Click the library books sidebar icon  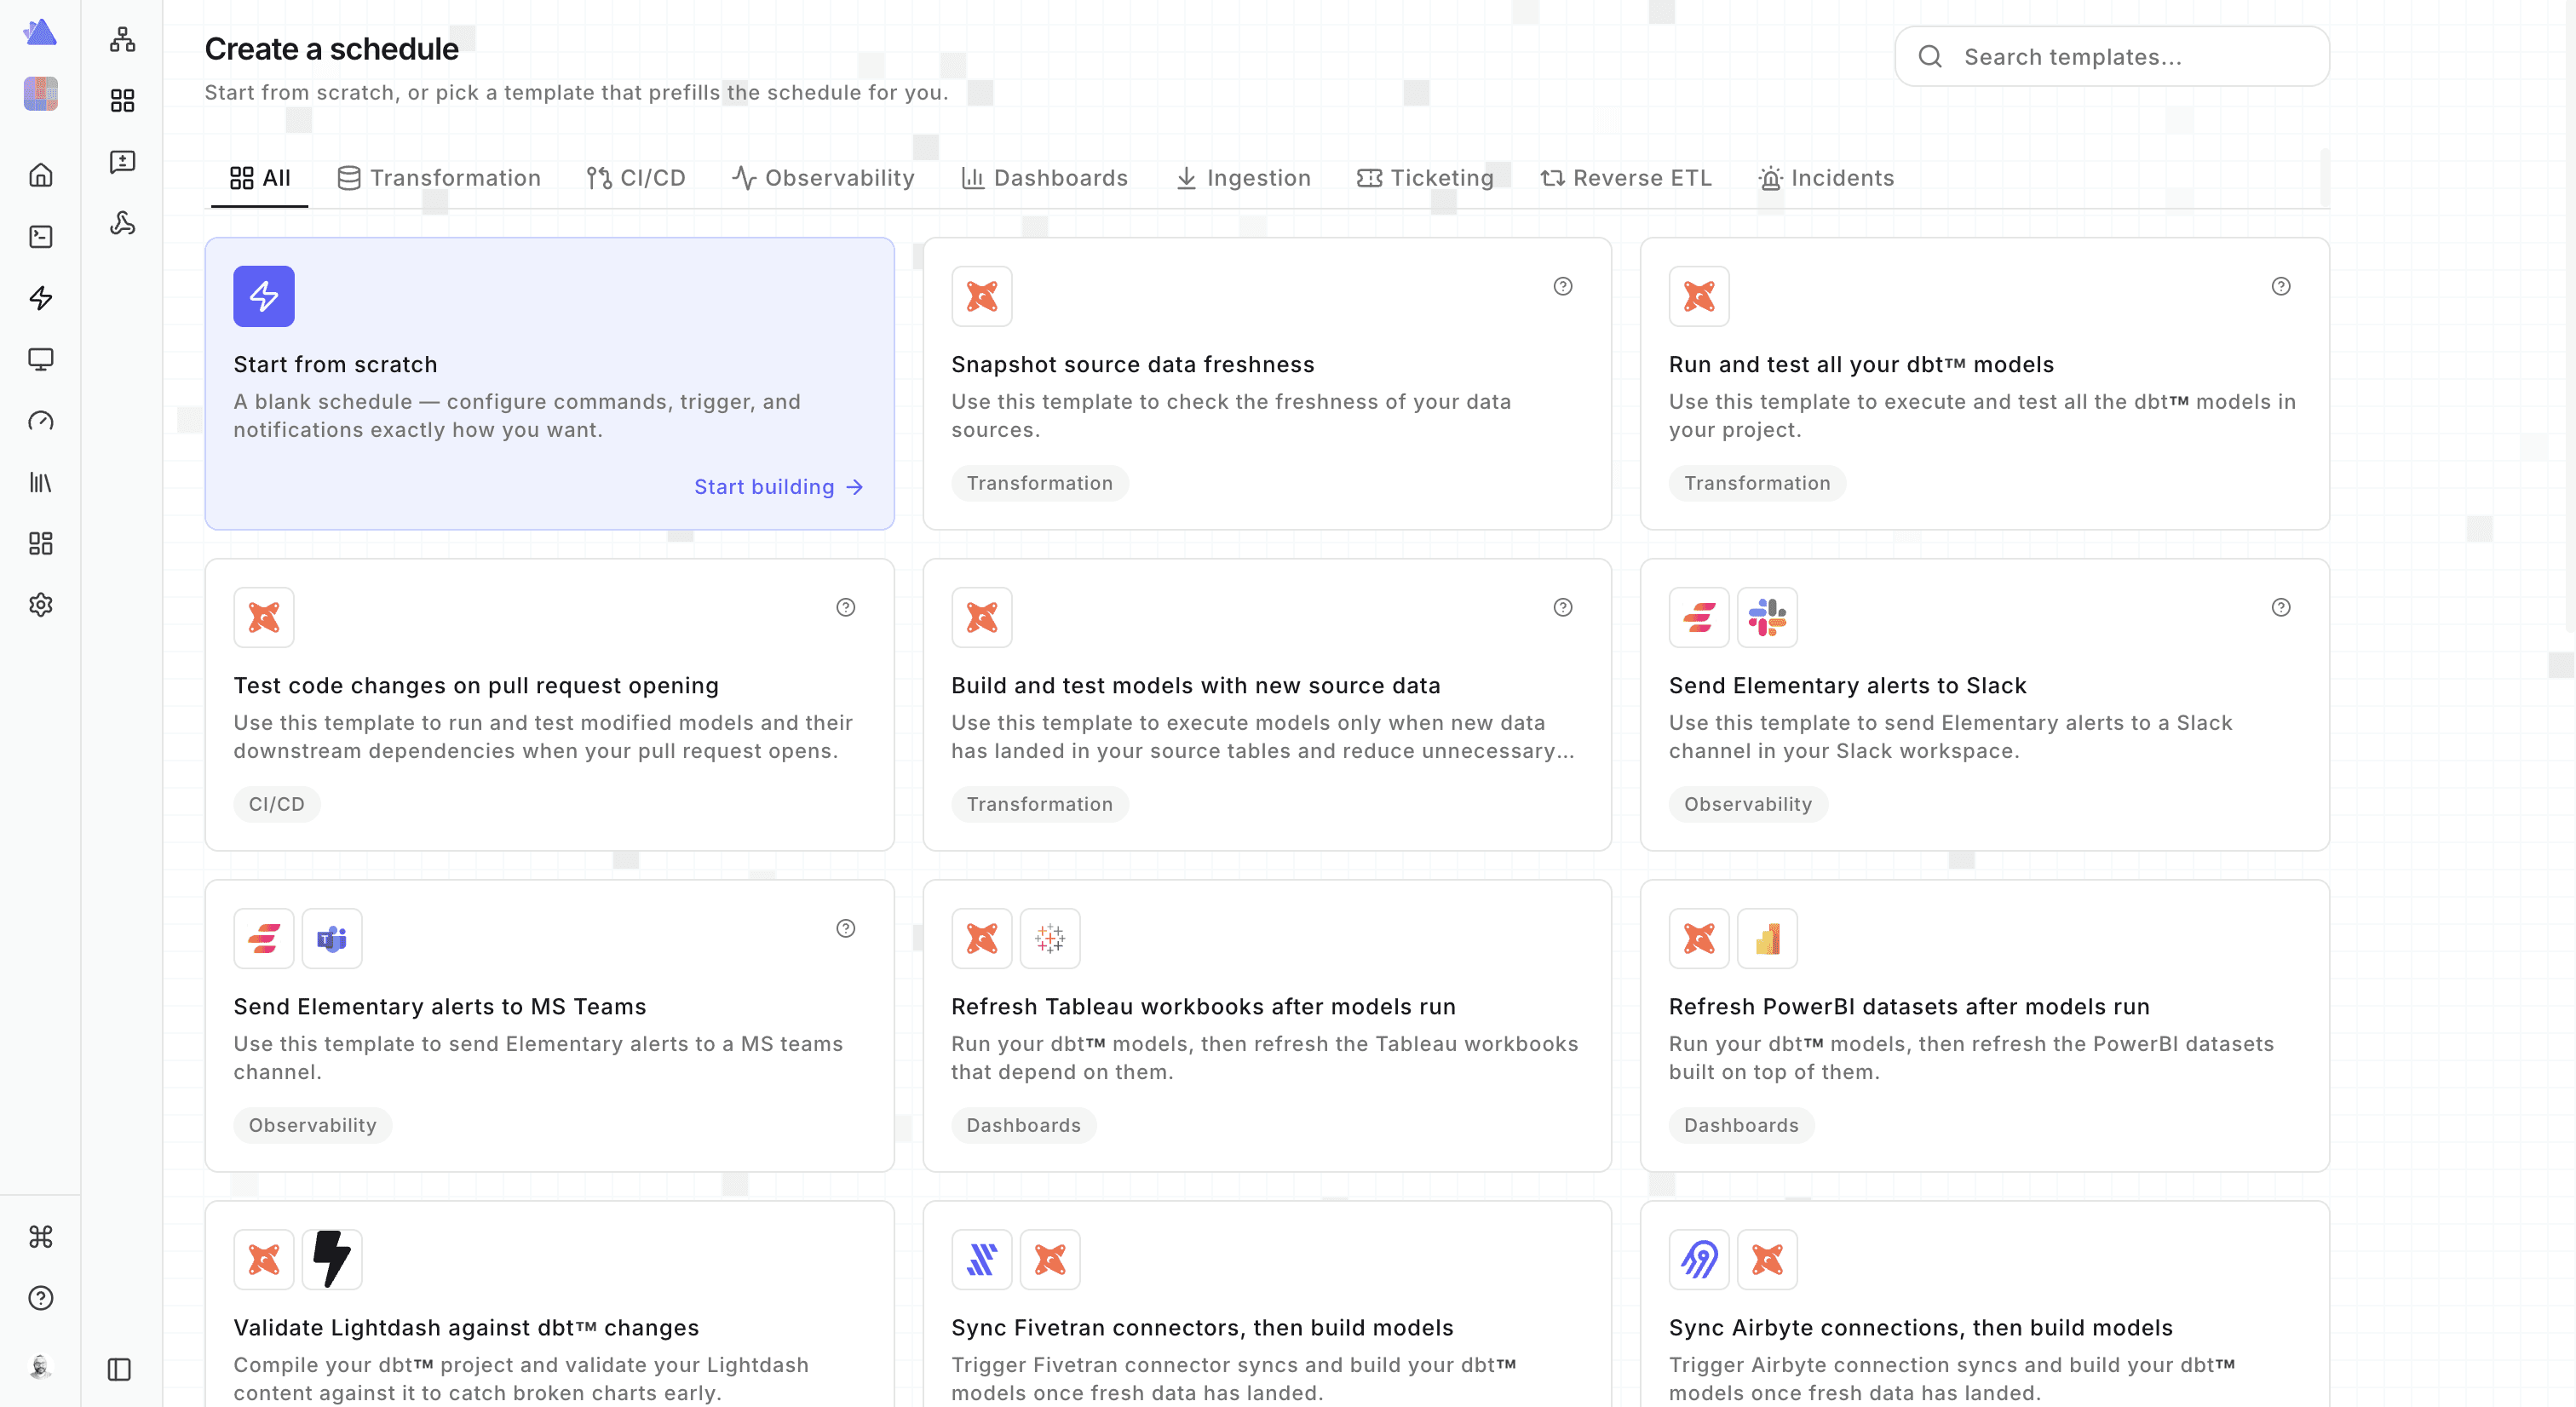pyautogui.click(x=40, y=482)
